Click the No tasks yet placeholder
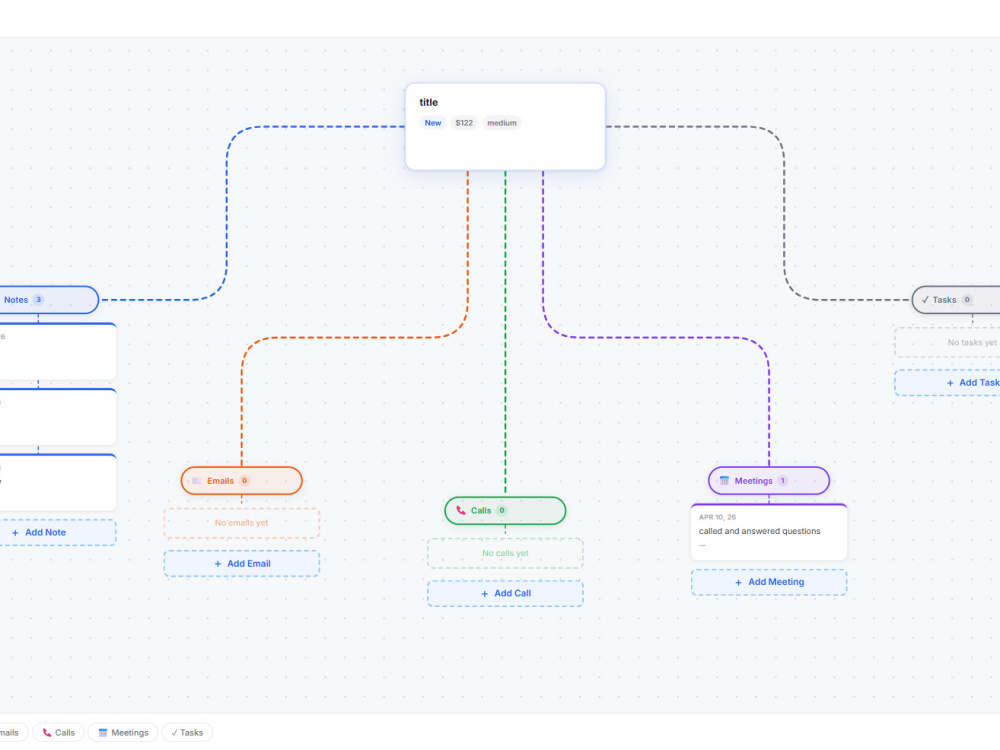 point(947,342)
